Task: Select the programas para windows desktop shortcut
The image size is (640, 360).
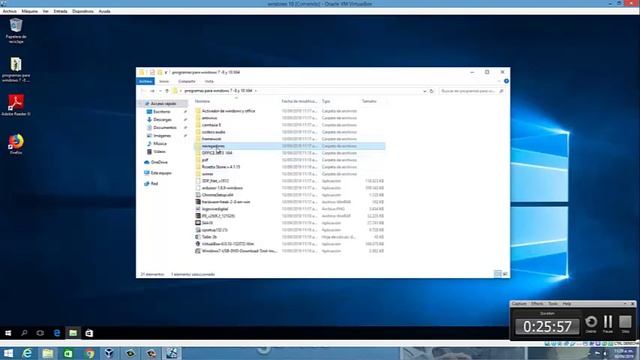Action: point(16,70)
